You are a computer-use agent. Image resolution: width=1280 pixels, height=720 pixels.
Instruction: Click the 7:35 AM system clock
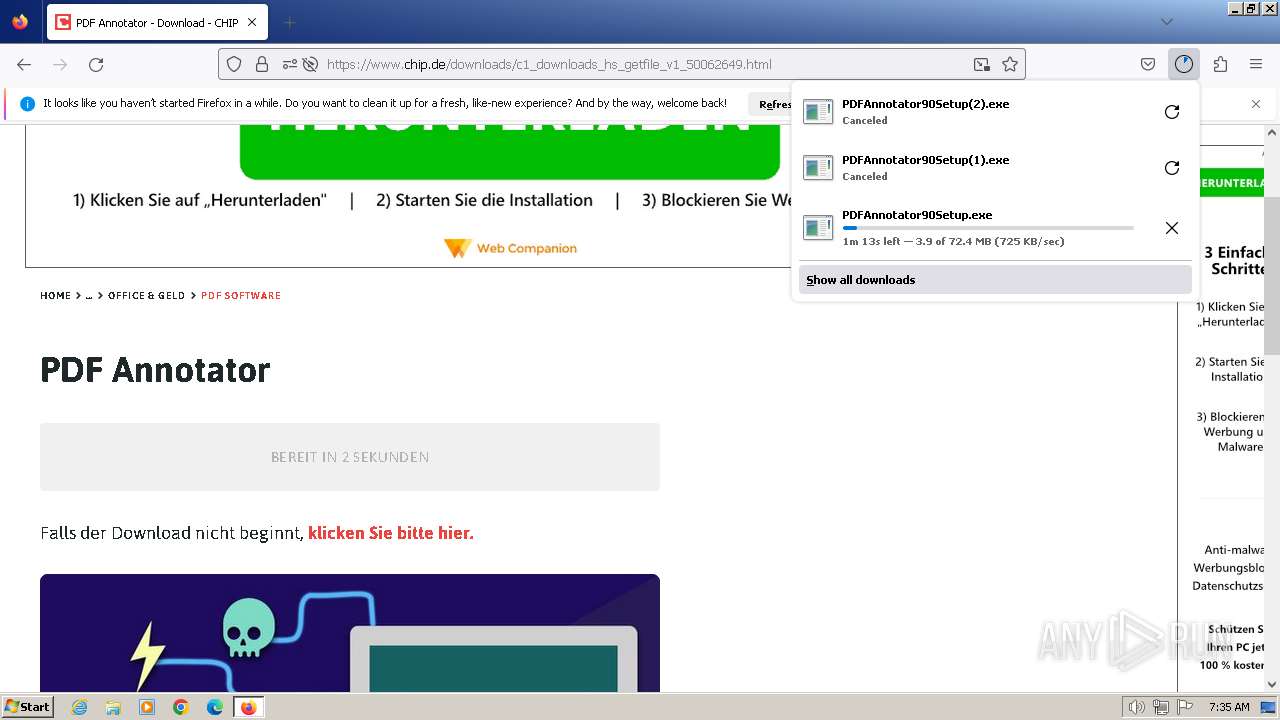[1229, 707]
